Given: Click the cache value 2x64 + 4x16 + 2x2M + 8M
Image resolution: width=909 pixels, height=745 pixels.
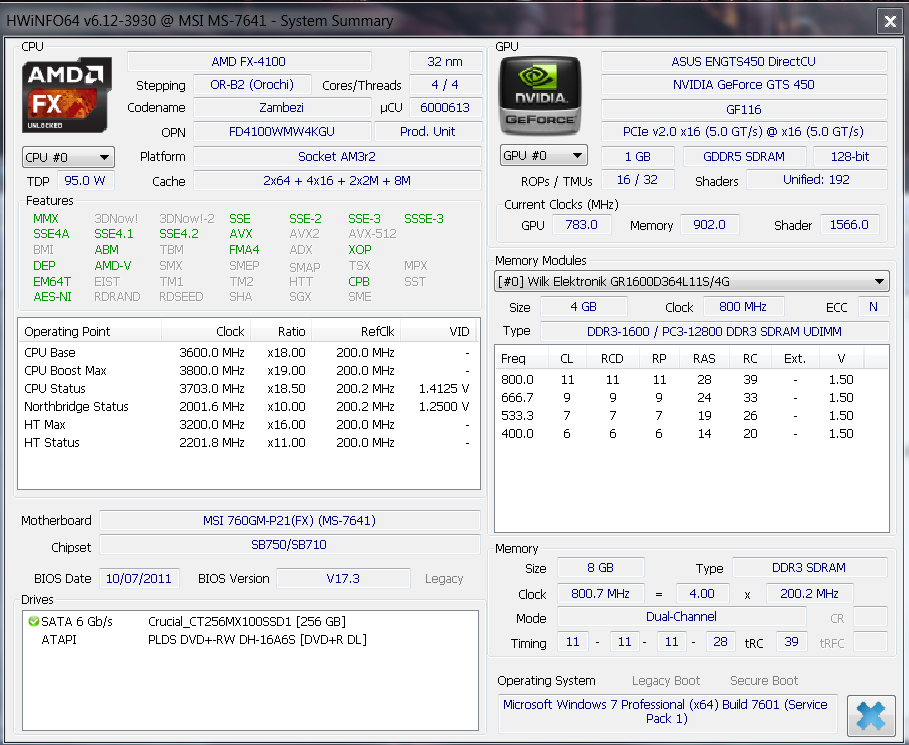Looking at the screenshot, I should (x=337, y=181).
